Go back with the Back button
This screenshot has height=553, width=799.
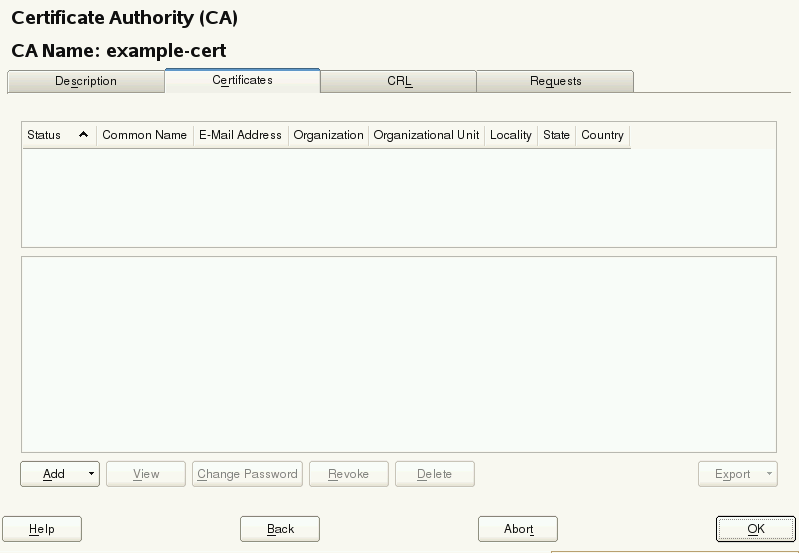point(280,529)
